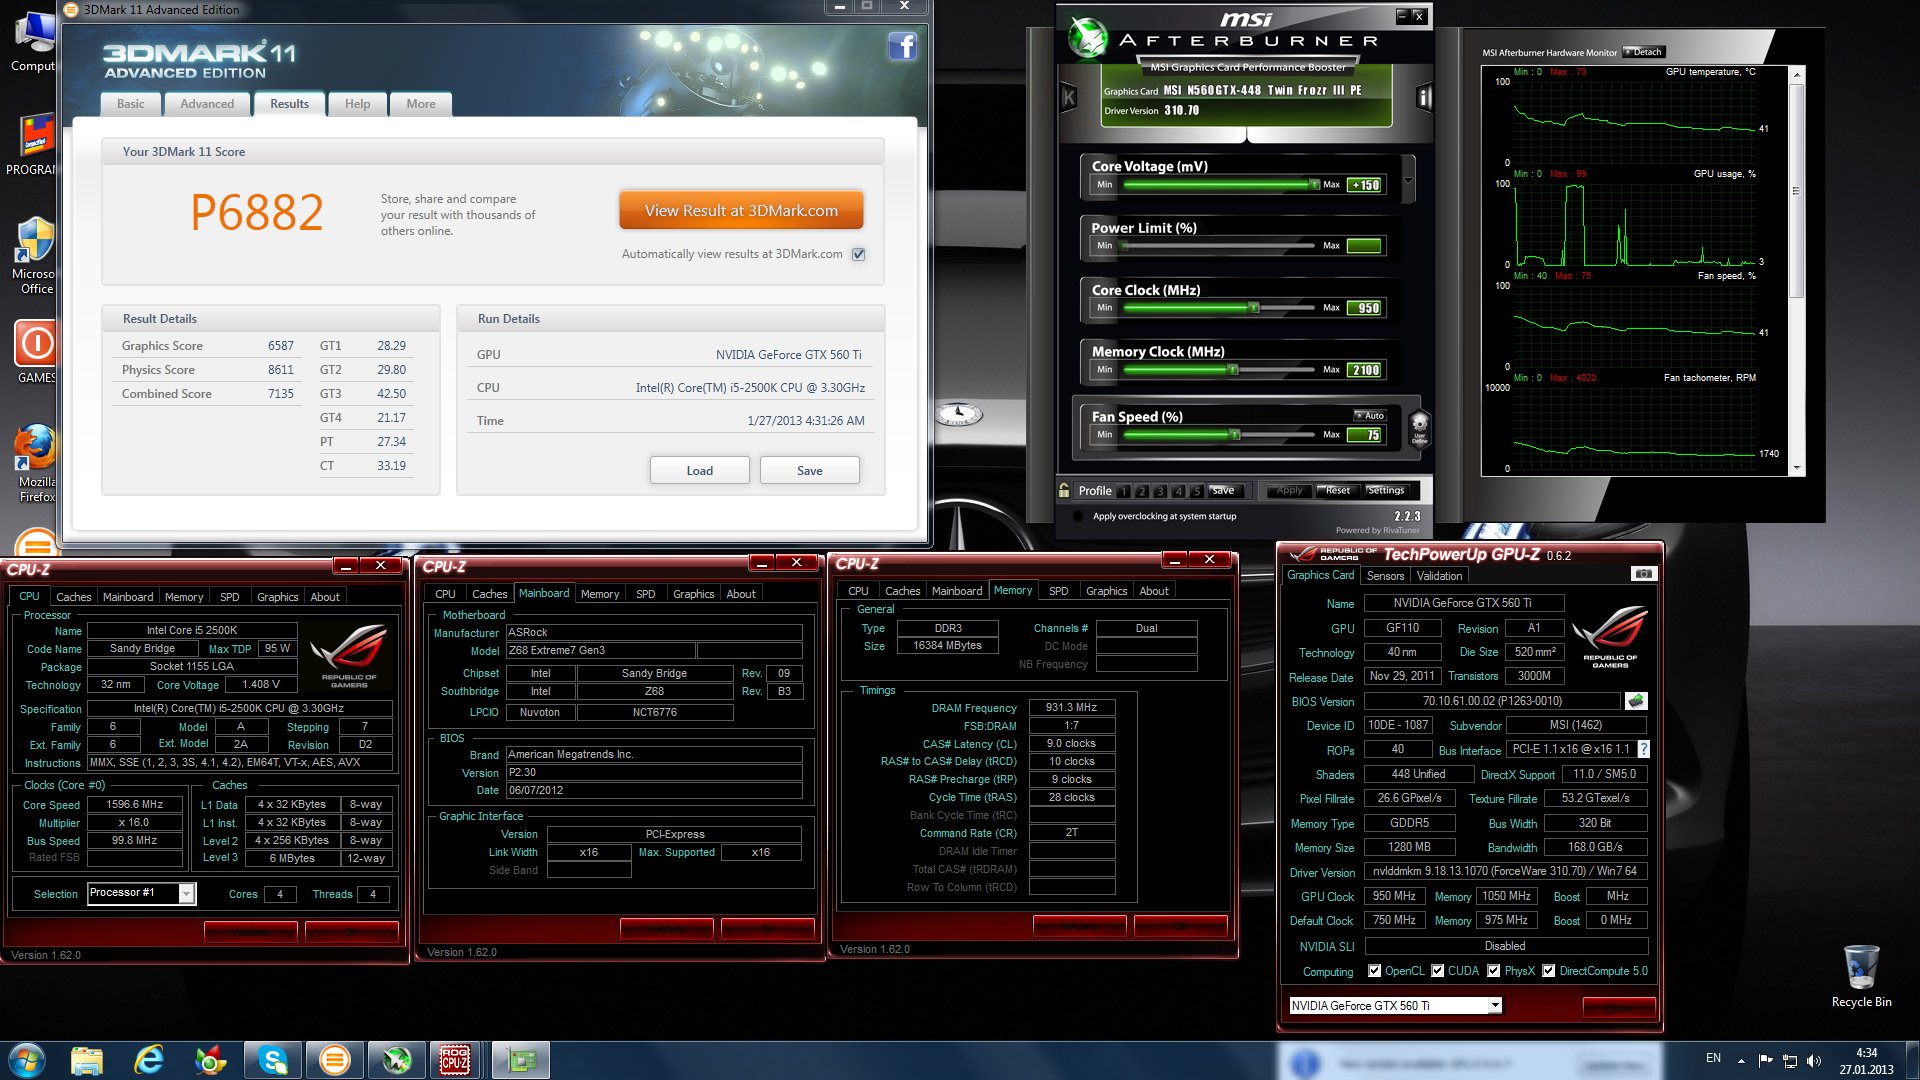Click the Afterburner Settings button
This screenshot has height=1080, width=1920.
[1386, 490]
